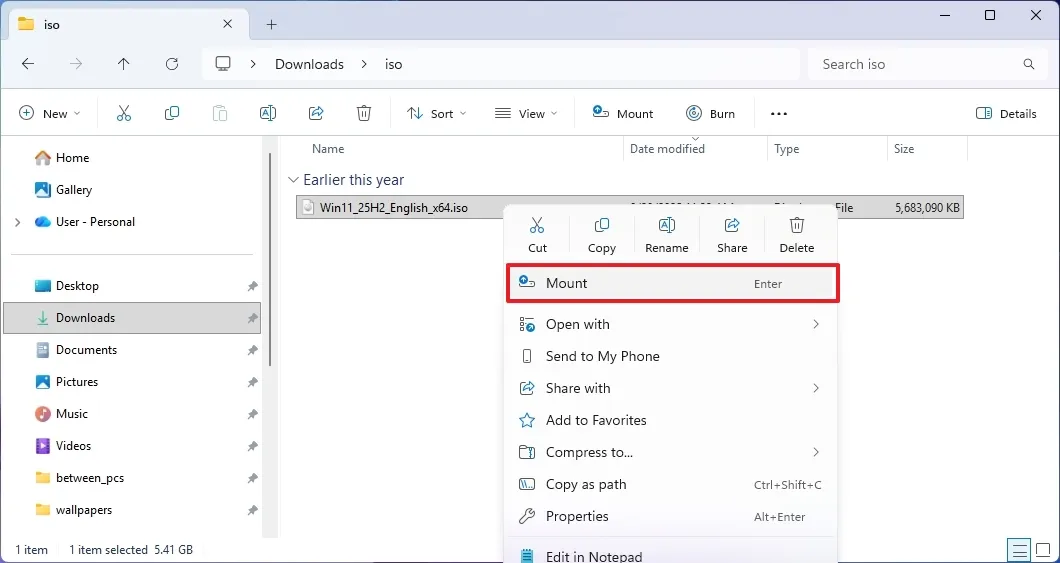Open the See more ellipsis menu
1060x563 pixels.
click(779, 114)
